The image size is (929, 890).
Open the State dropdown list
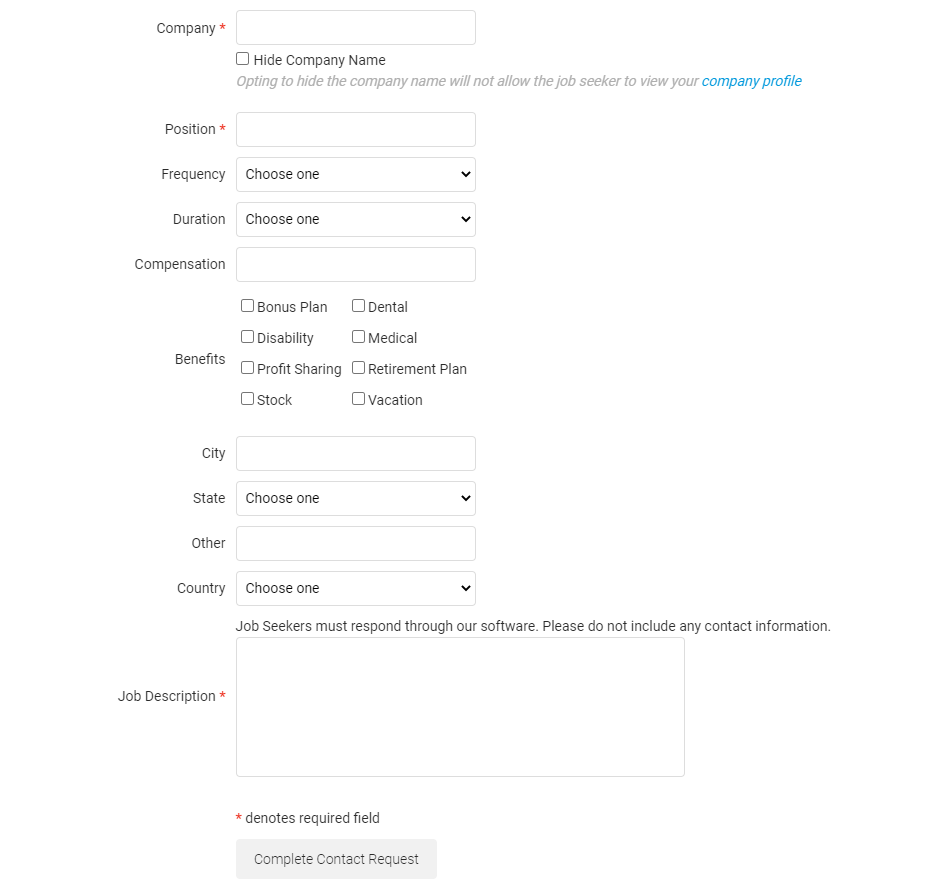355,498
